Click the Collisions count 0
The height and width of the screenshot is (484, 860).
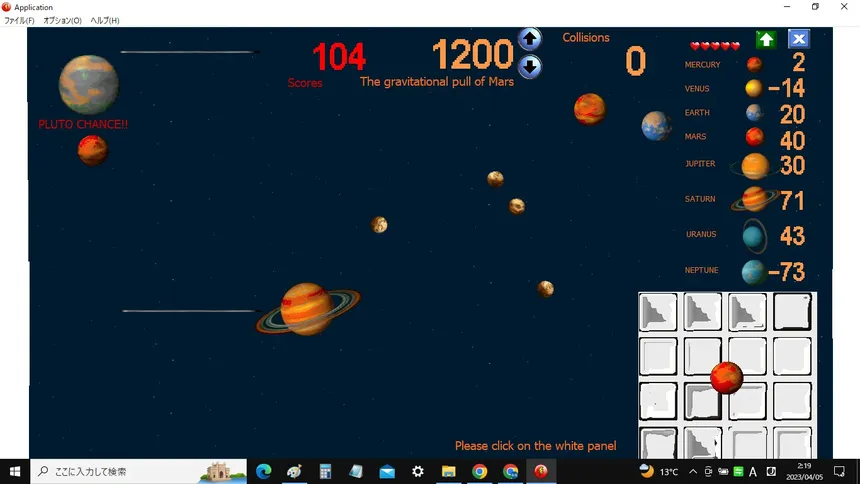pyautogui.click(x=635, y=61)
